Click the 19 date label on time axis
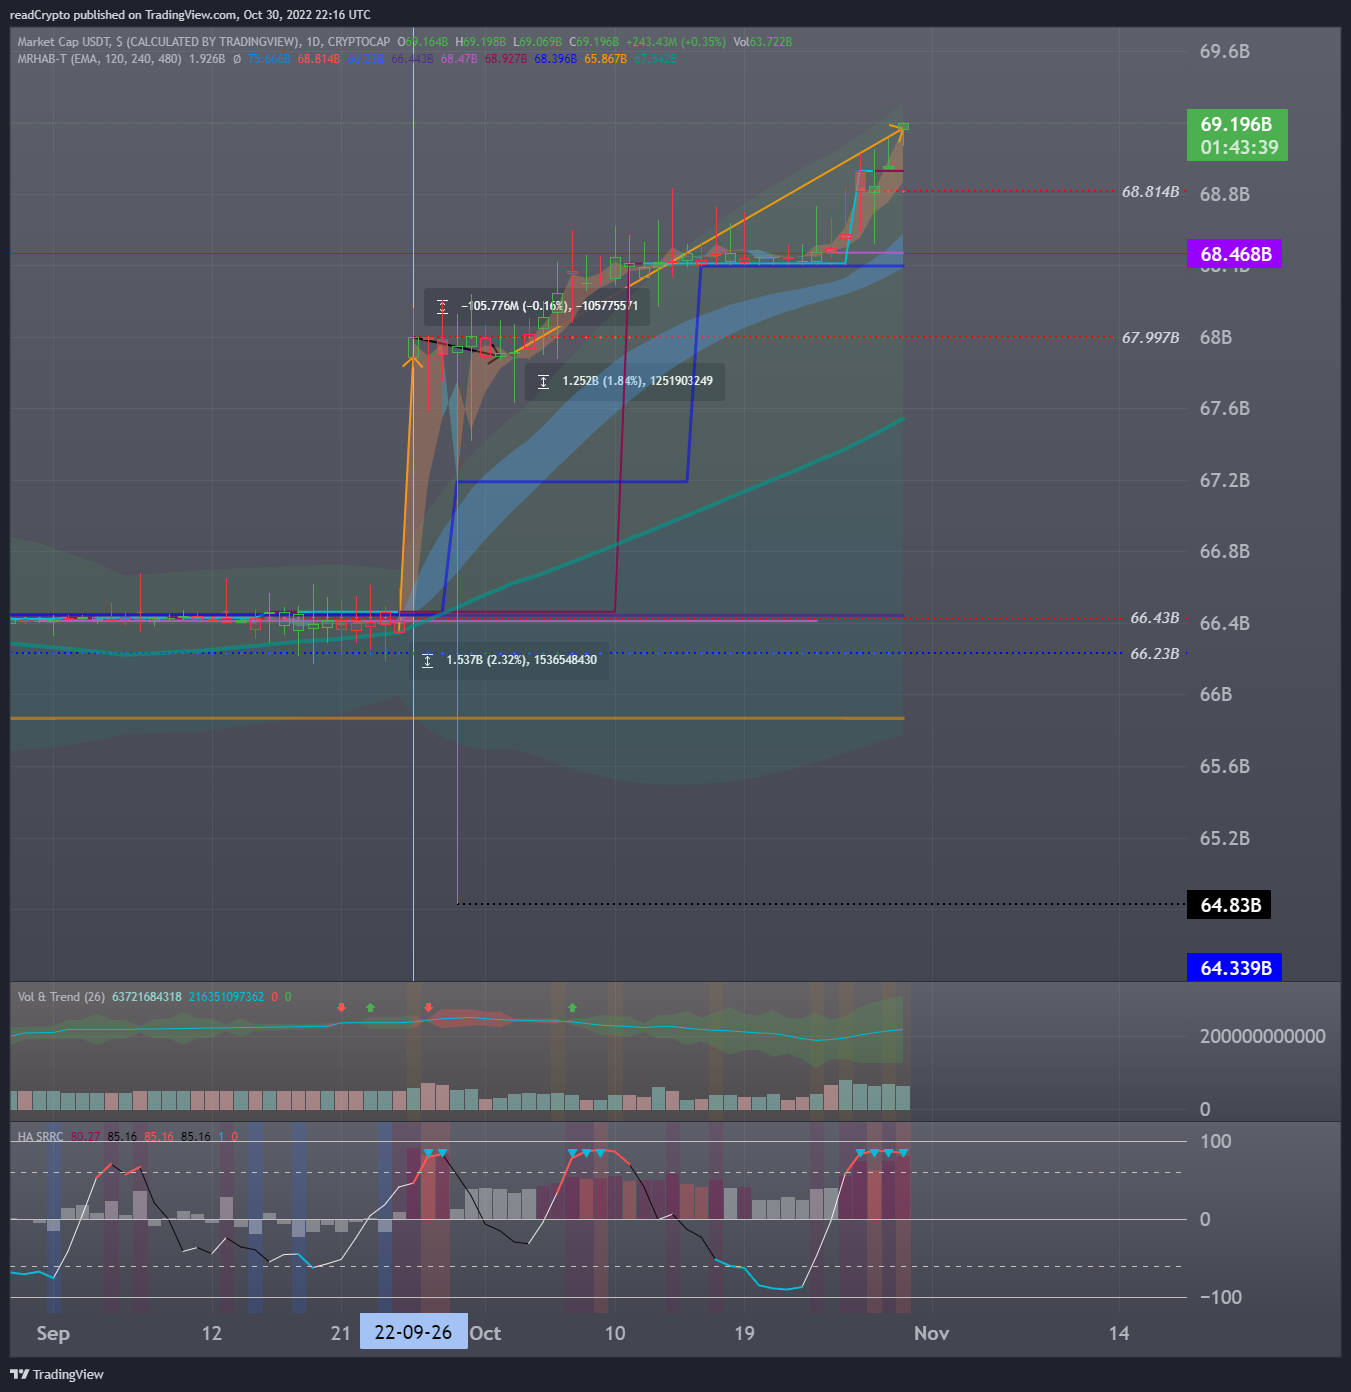 click(x=744, y=1333)
